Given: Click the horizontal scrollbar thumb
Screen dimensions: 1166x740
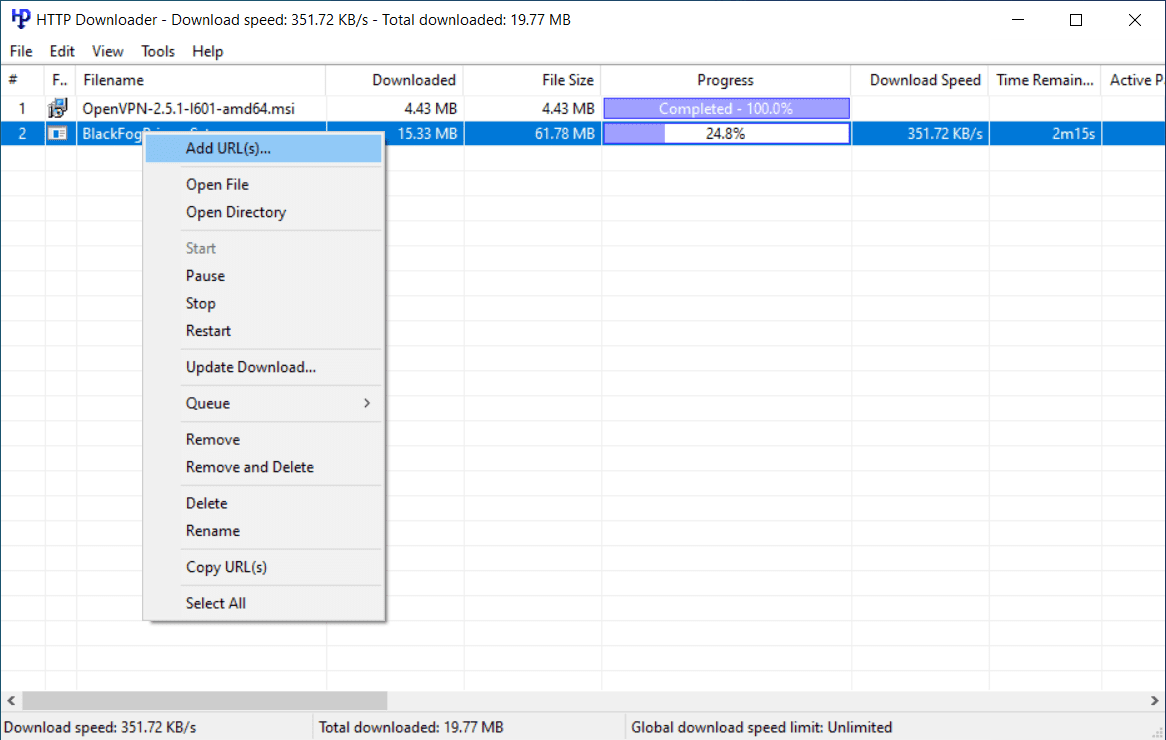Looking at the screenshot, I should coord(204,701).
